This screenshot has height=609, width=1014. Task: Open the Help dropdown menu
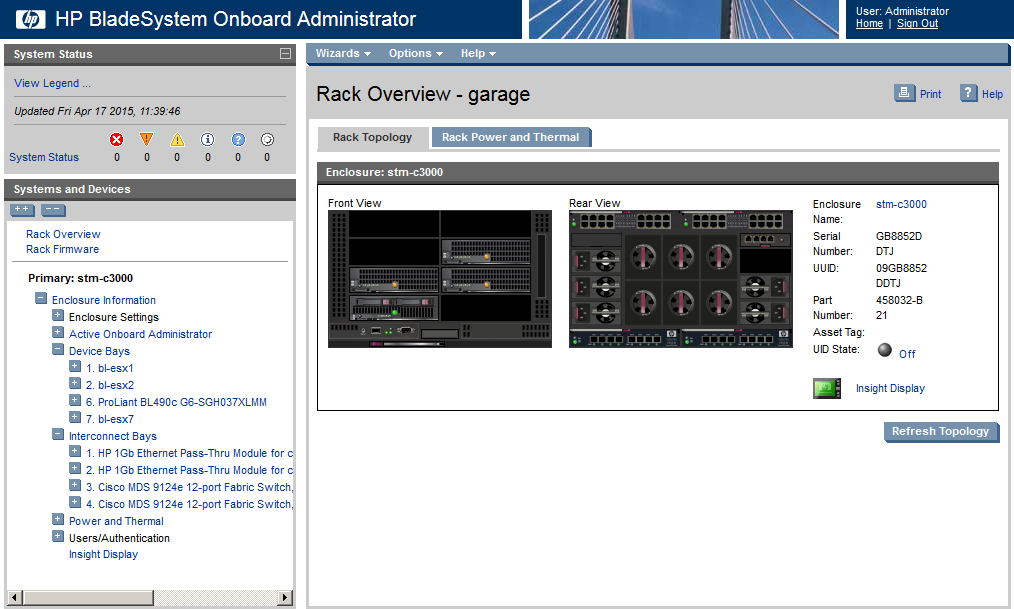click(478, 54)
